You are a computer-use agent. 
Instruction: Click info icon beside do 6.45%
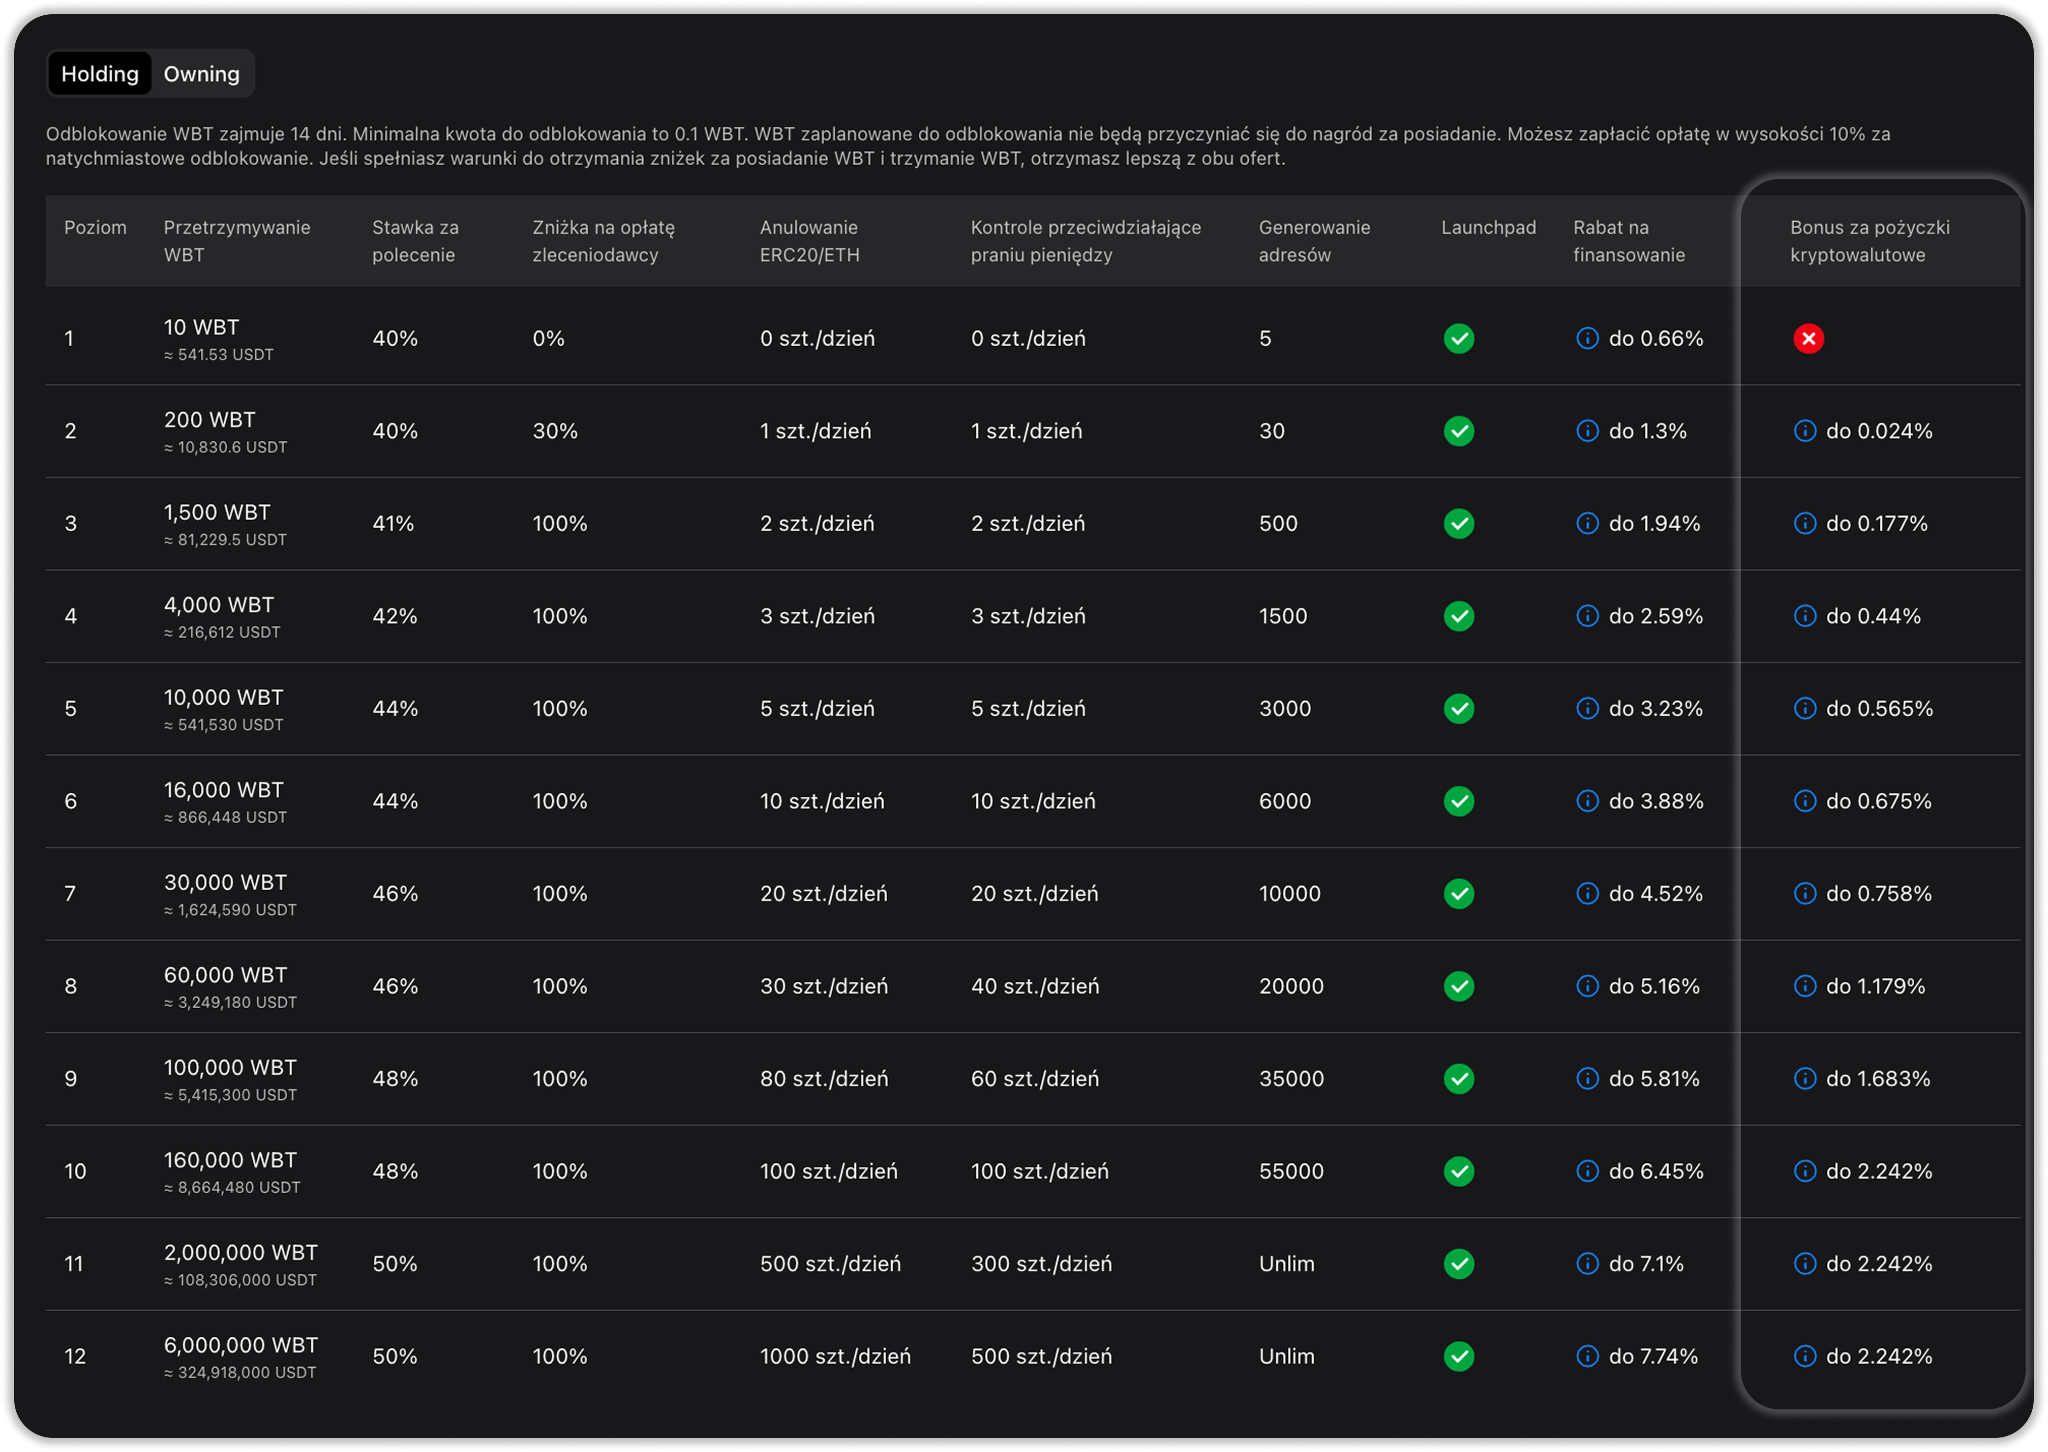(1587, 1171)
